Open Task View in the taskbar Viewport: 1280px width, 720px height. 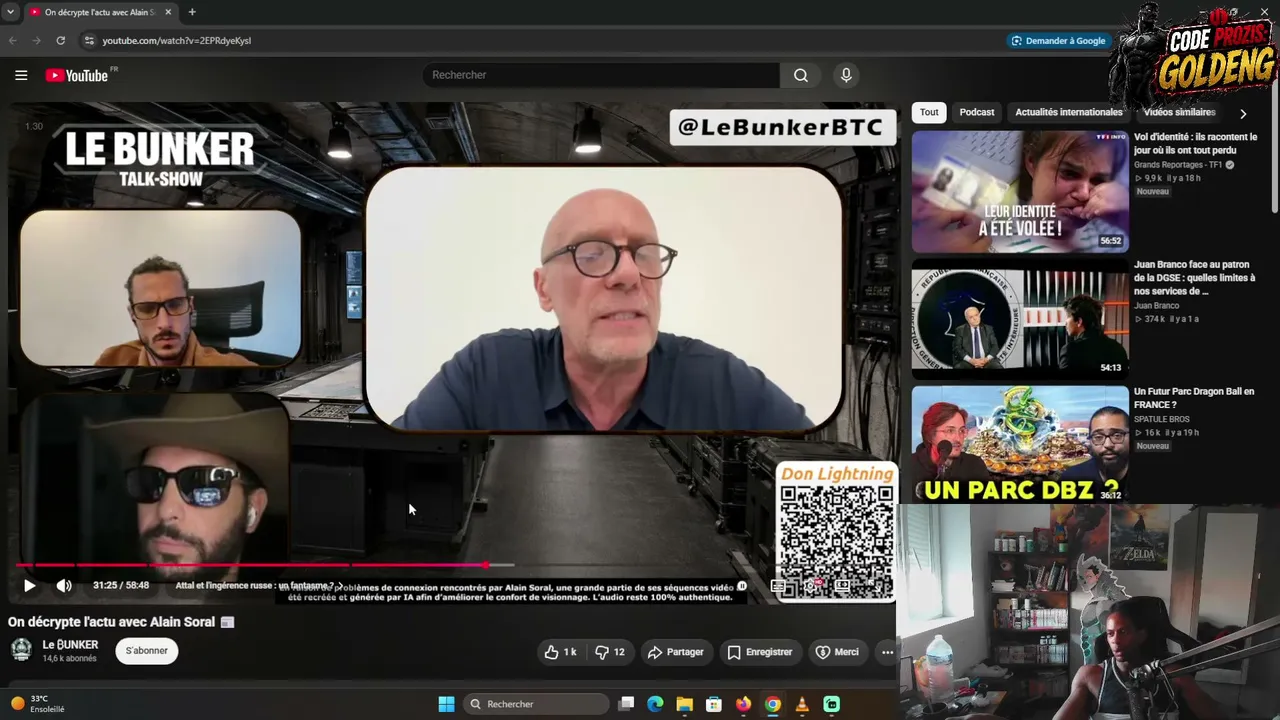tap(626, 704)
